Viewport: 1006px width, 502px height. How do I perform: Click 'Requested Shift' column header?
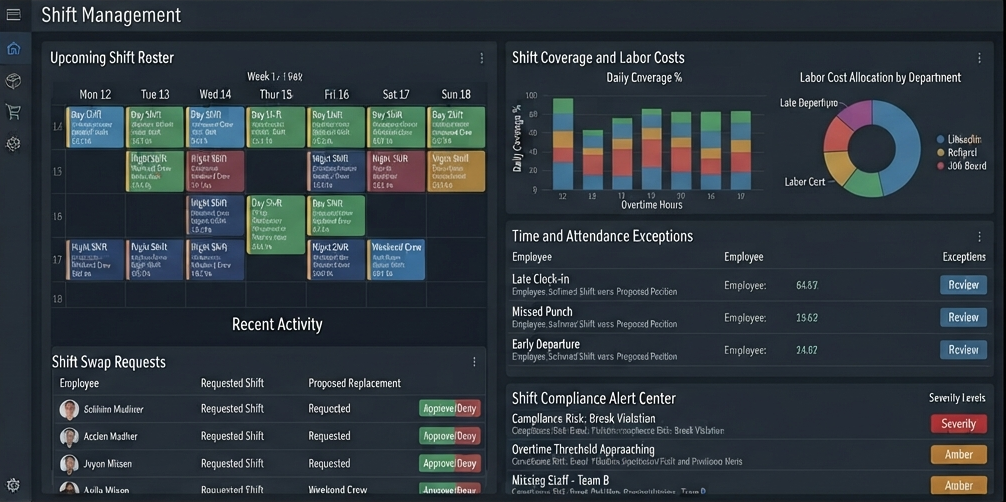[x=232, y=383]
